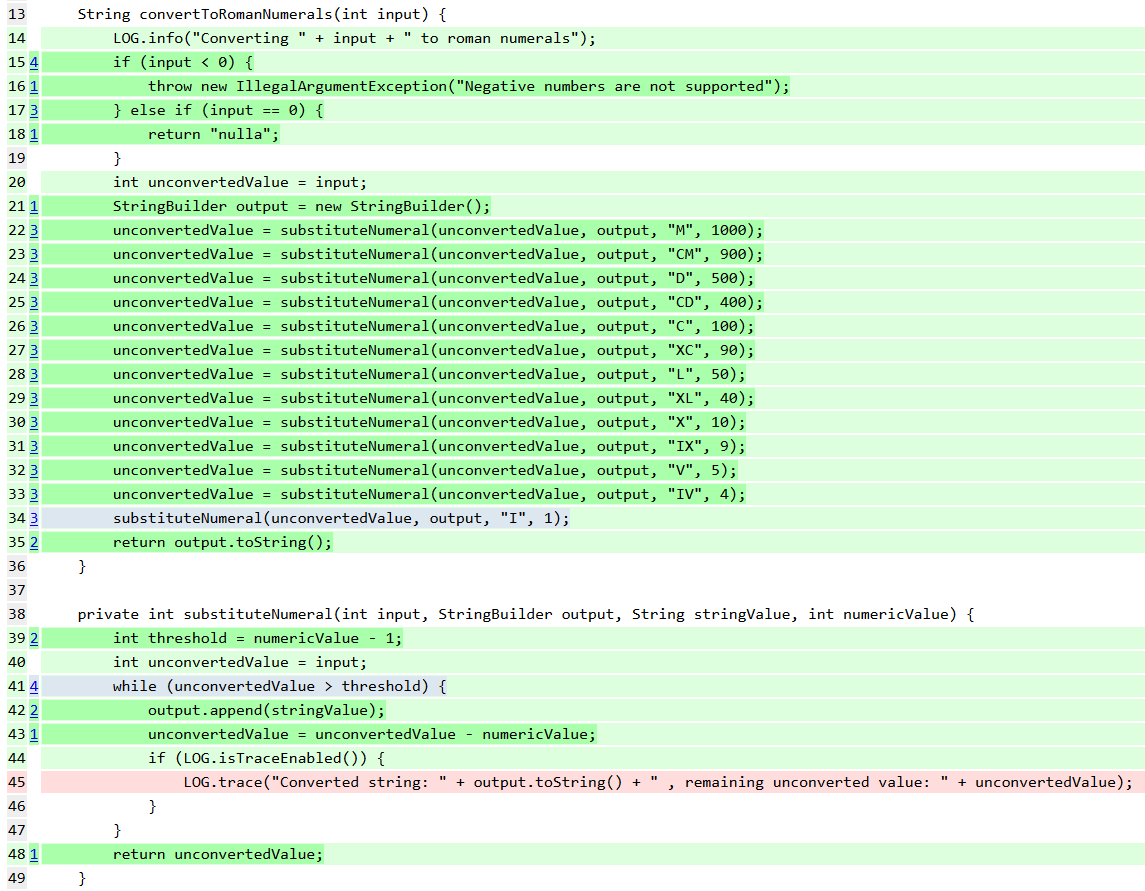Click the IllegalArgumentException throw statement
The height and width of the screenshot is (891, 1145).
[x=468, y=86]
